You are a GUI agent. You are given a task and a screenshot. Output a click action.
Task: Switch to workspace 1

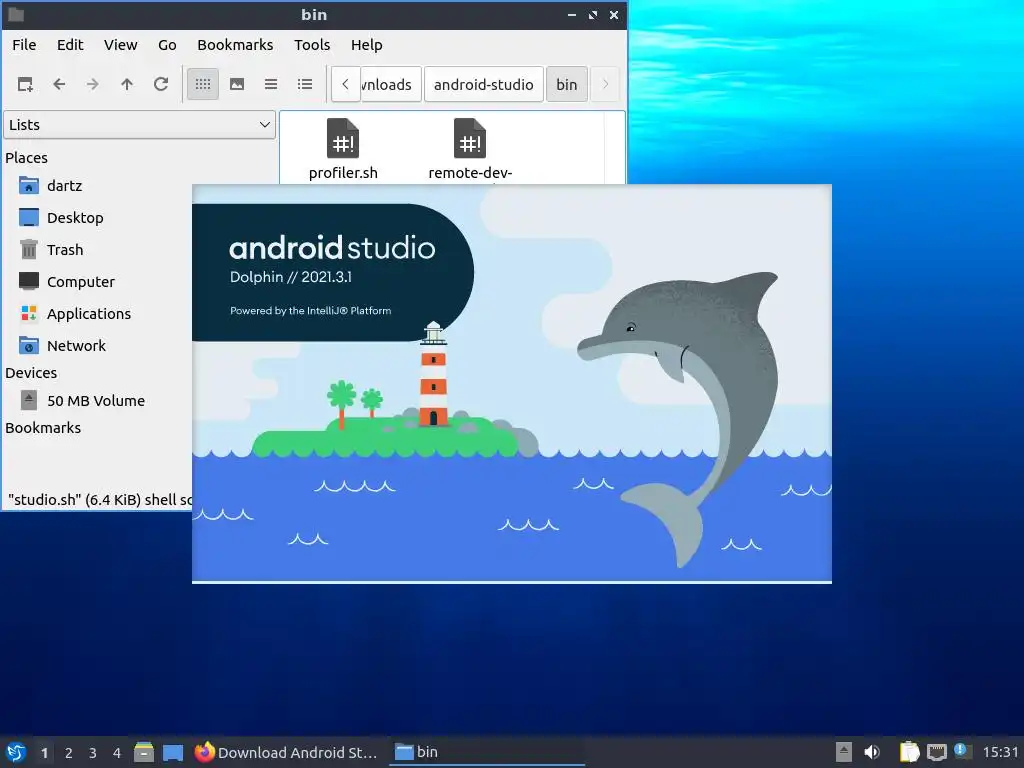44,753
